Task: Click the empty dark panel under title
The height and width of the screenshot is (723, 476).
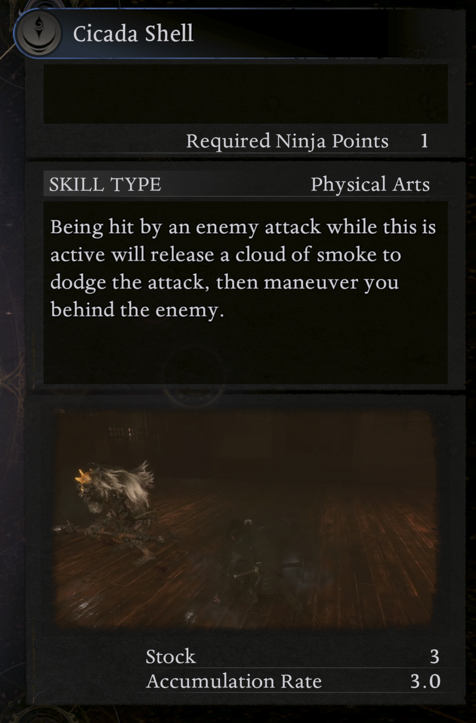Action: pos(245,94)
